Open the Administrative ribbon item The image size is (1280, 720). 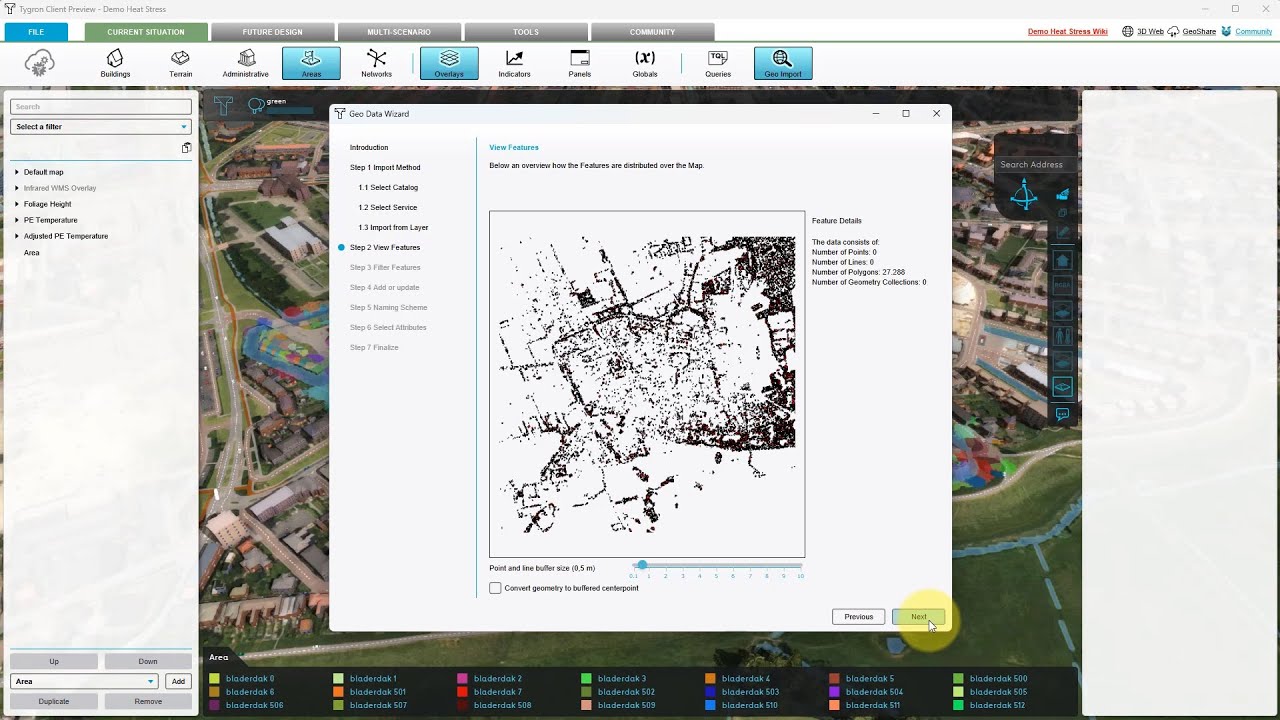point(246,63)
